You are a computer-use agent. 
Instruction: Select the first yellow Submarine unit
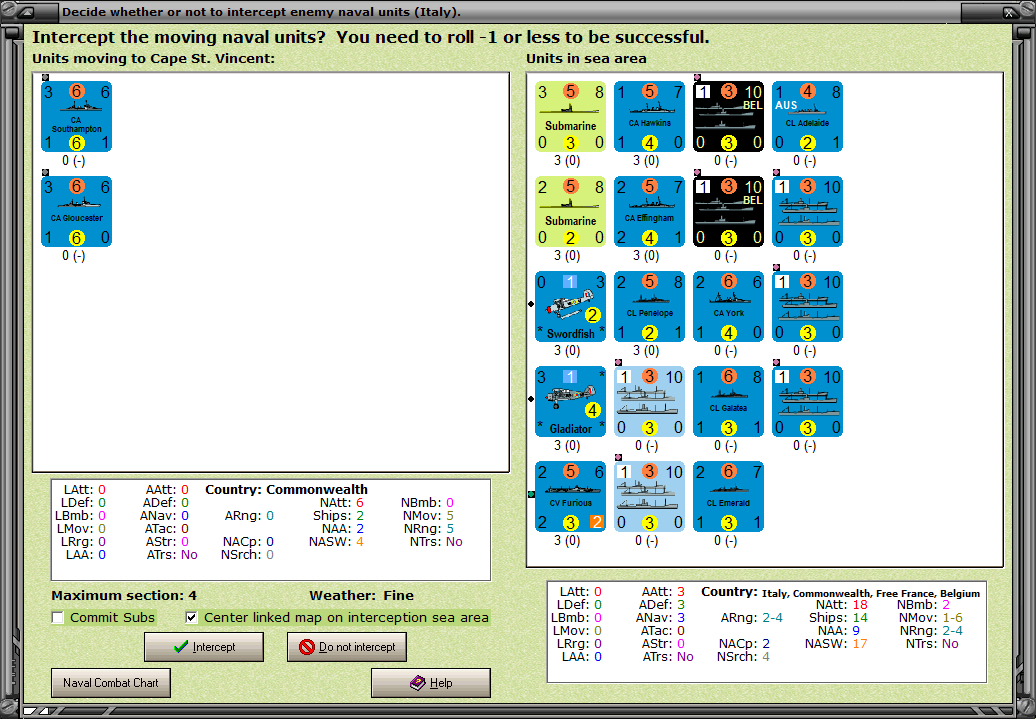pyautogui.click(x=570, y=116)
